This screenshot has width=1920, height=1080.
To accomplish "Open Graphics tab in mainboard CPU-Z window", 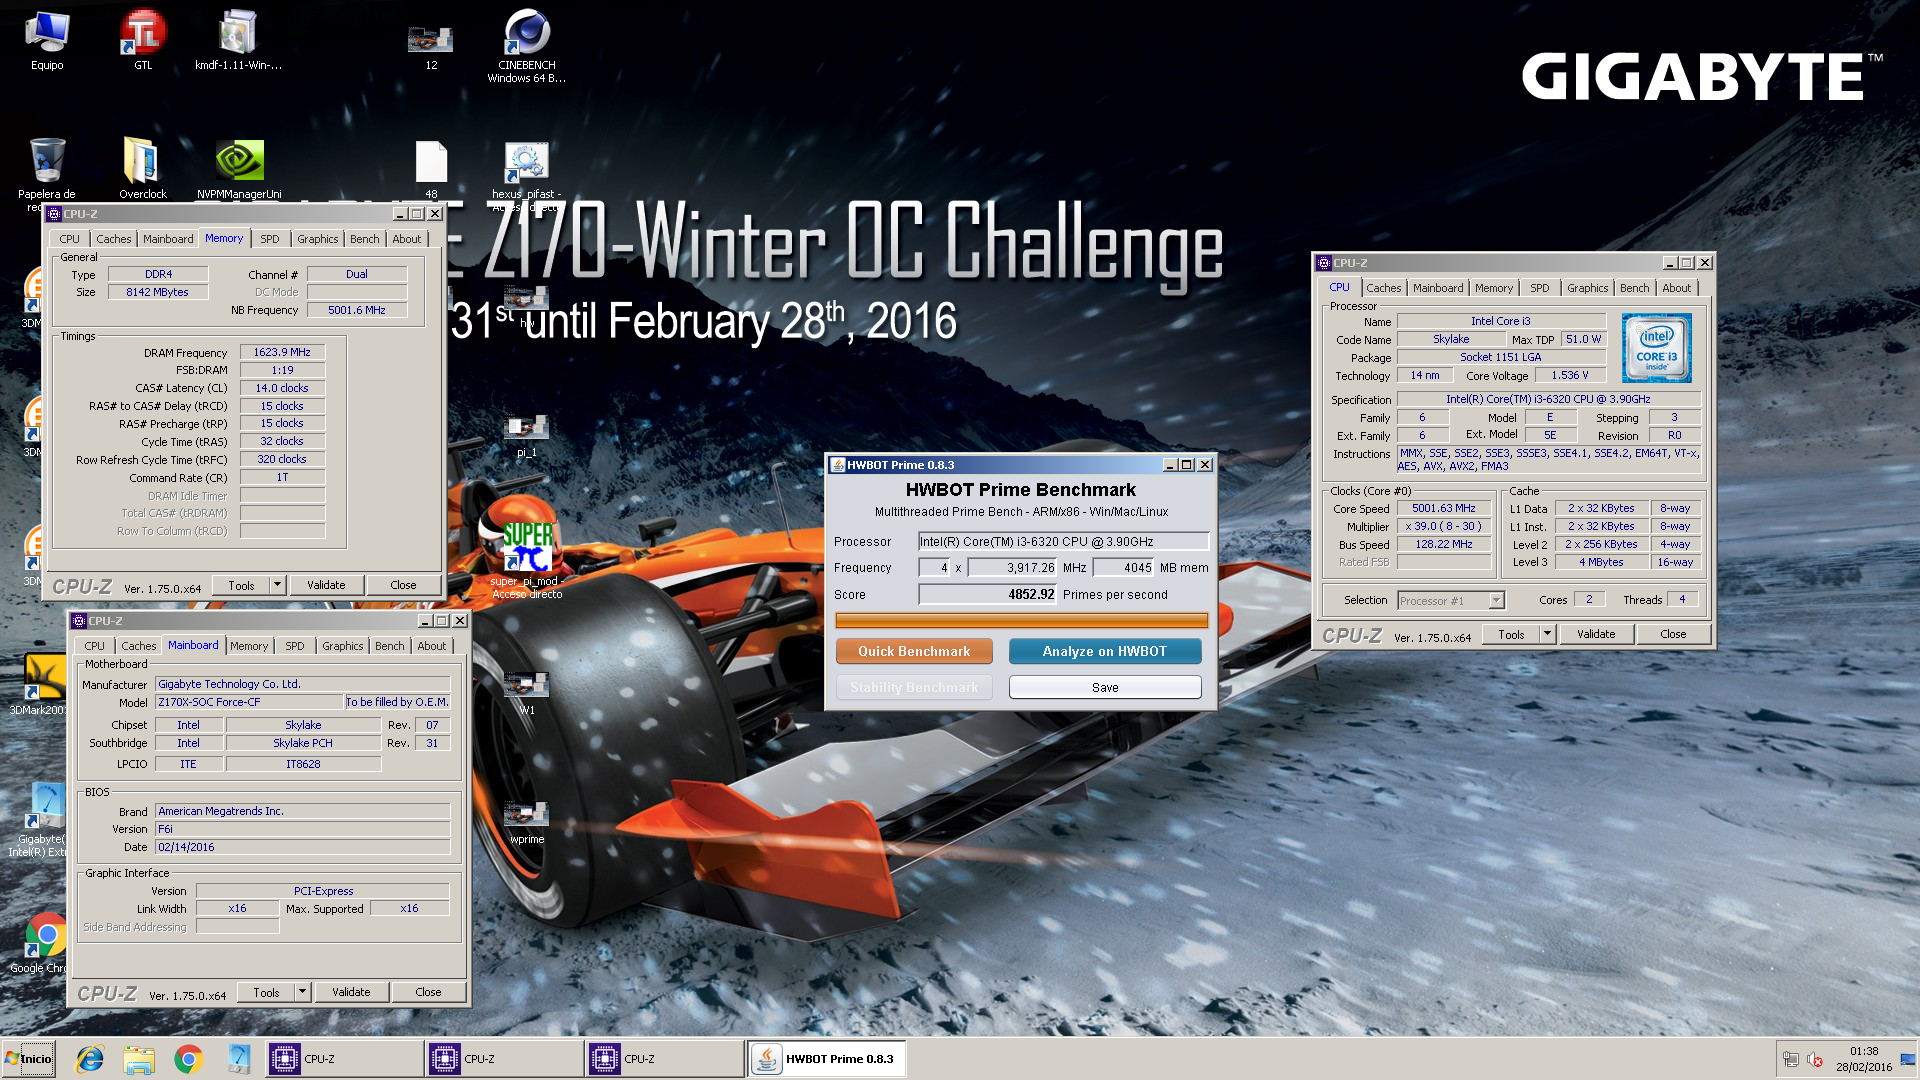I will coord(343,646).
